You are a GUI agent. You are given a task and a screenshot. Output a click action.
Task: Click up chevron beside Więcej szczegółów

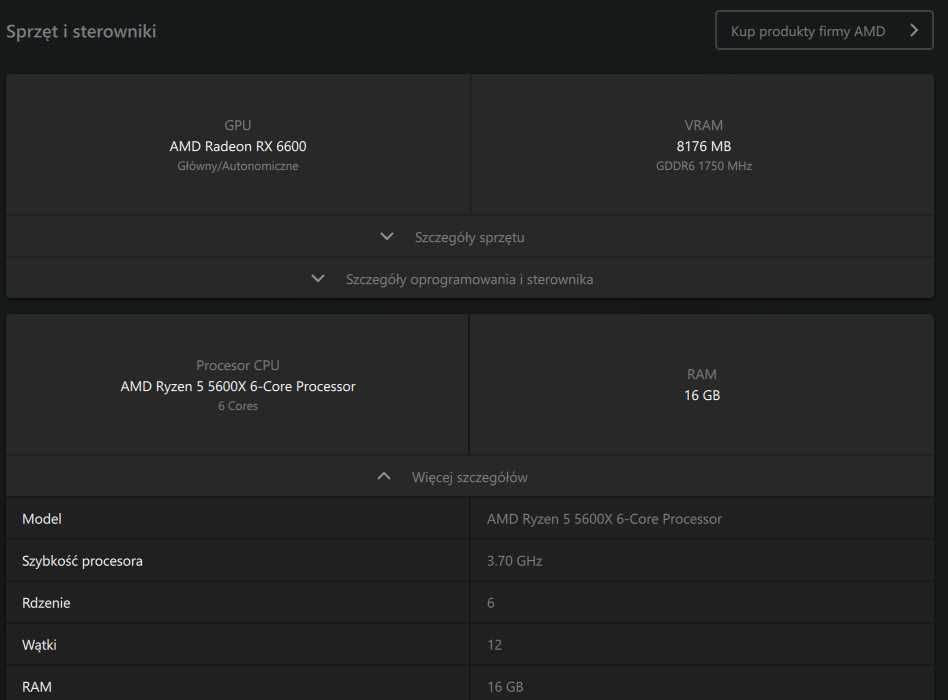point(384,476)
